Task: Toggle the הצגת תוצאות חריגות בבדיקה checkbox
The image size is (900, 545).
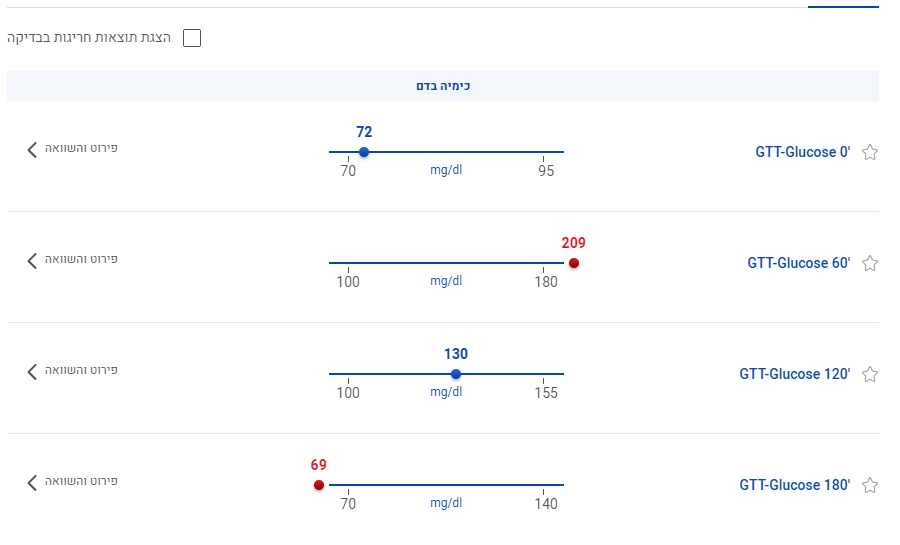Action: point(192,38)
